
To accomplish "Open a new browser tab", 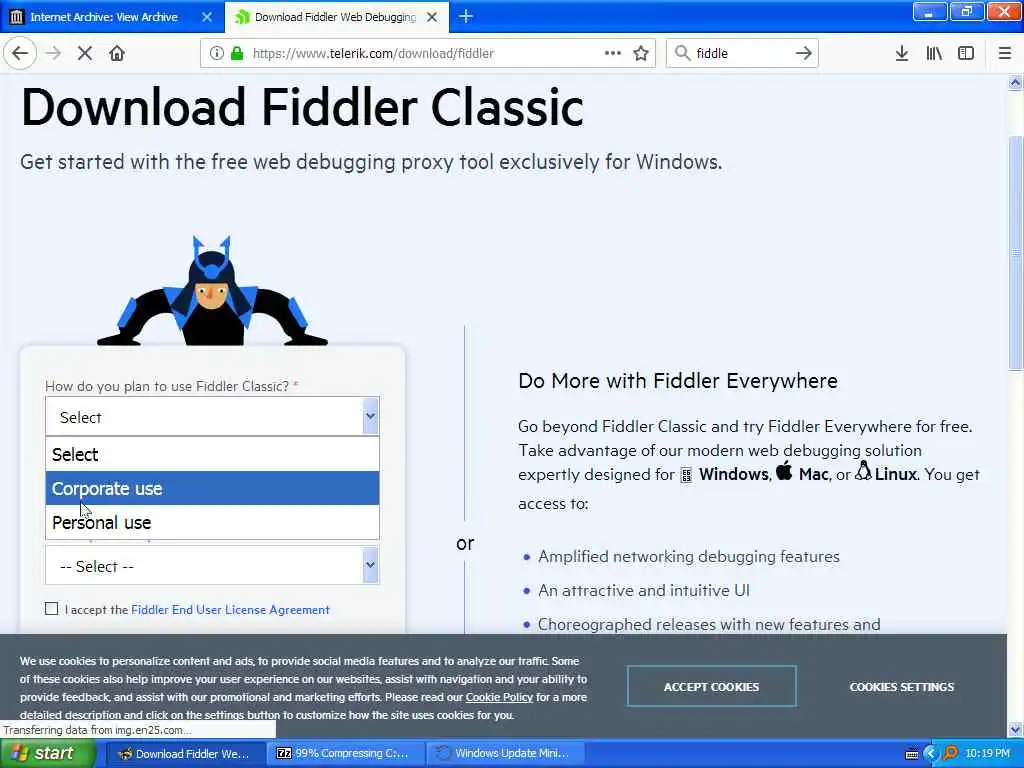I will tap(466, 16).
